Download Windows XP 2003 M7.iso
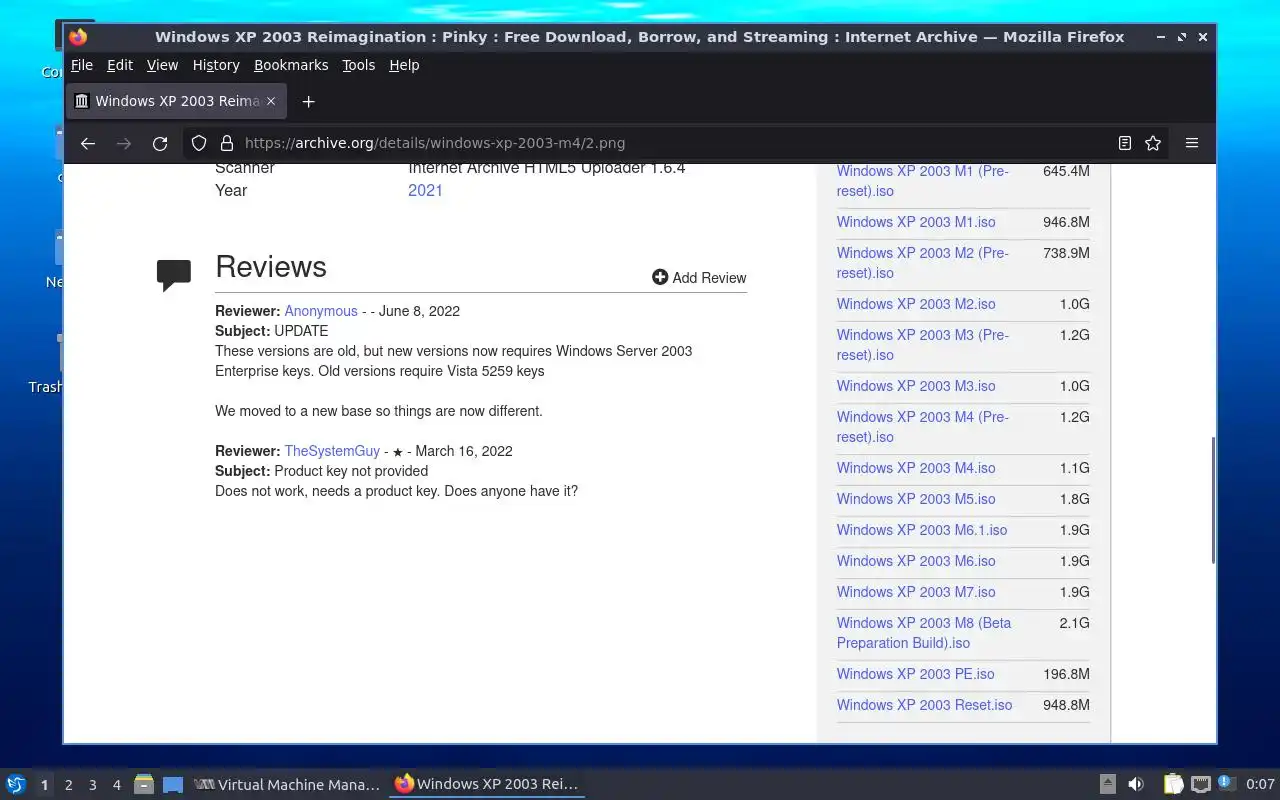 coord(916,592)
